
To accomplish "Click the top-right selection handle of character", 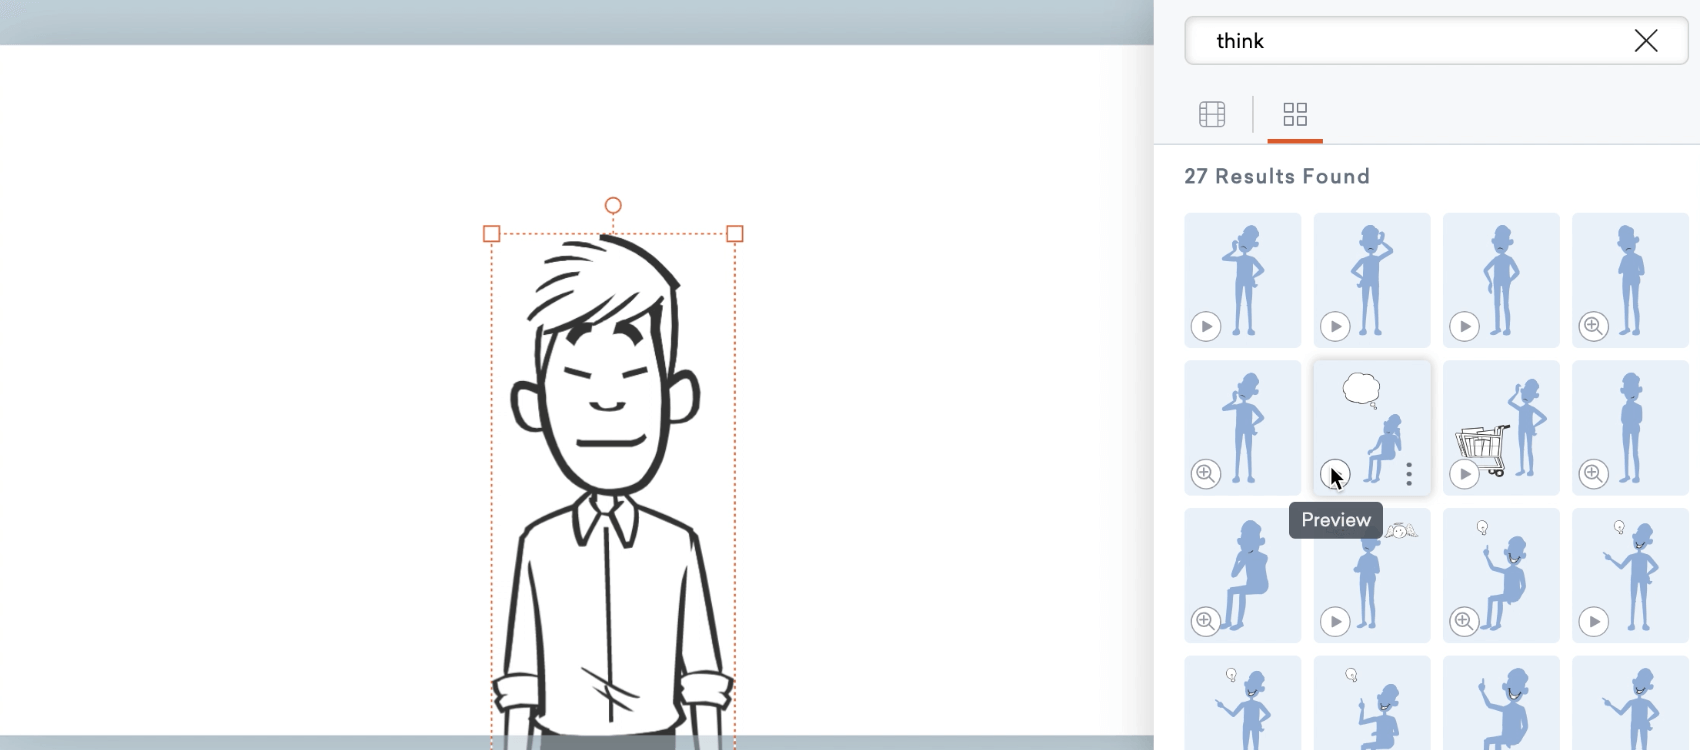I will click(735, 233).
